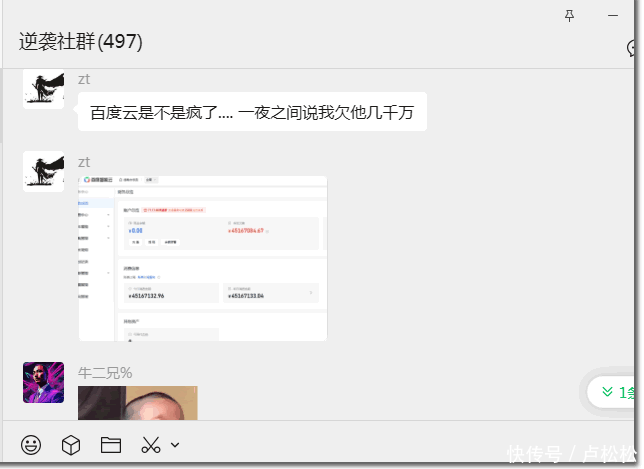Screen dimensions: 644x469
Task: Open the Baidu Cloud billing screenshot image
Action: pyautogui.click(x=203, y=258)
